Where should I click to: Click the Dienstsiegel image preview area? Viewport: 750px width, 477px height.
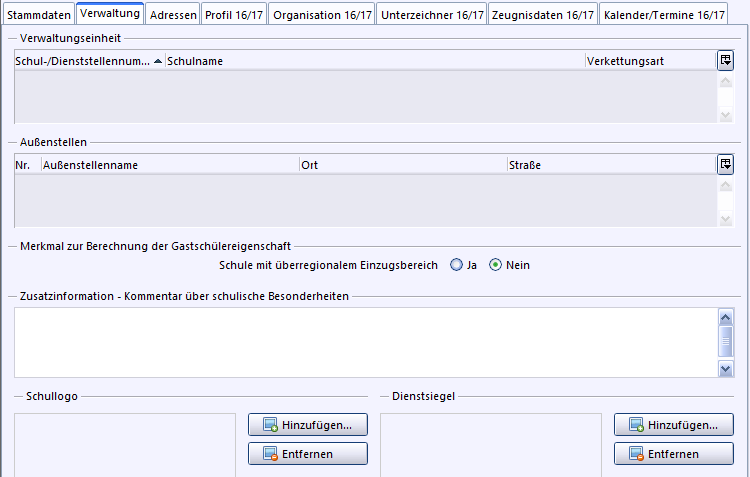click(x=491, y=445)
